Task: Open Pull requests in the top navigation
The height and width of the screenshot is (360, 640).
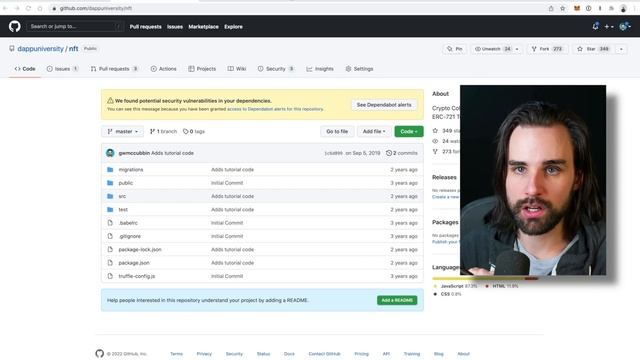Action: point(145,27)
